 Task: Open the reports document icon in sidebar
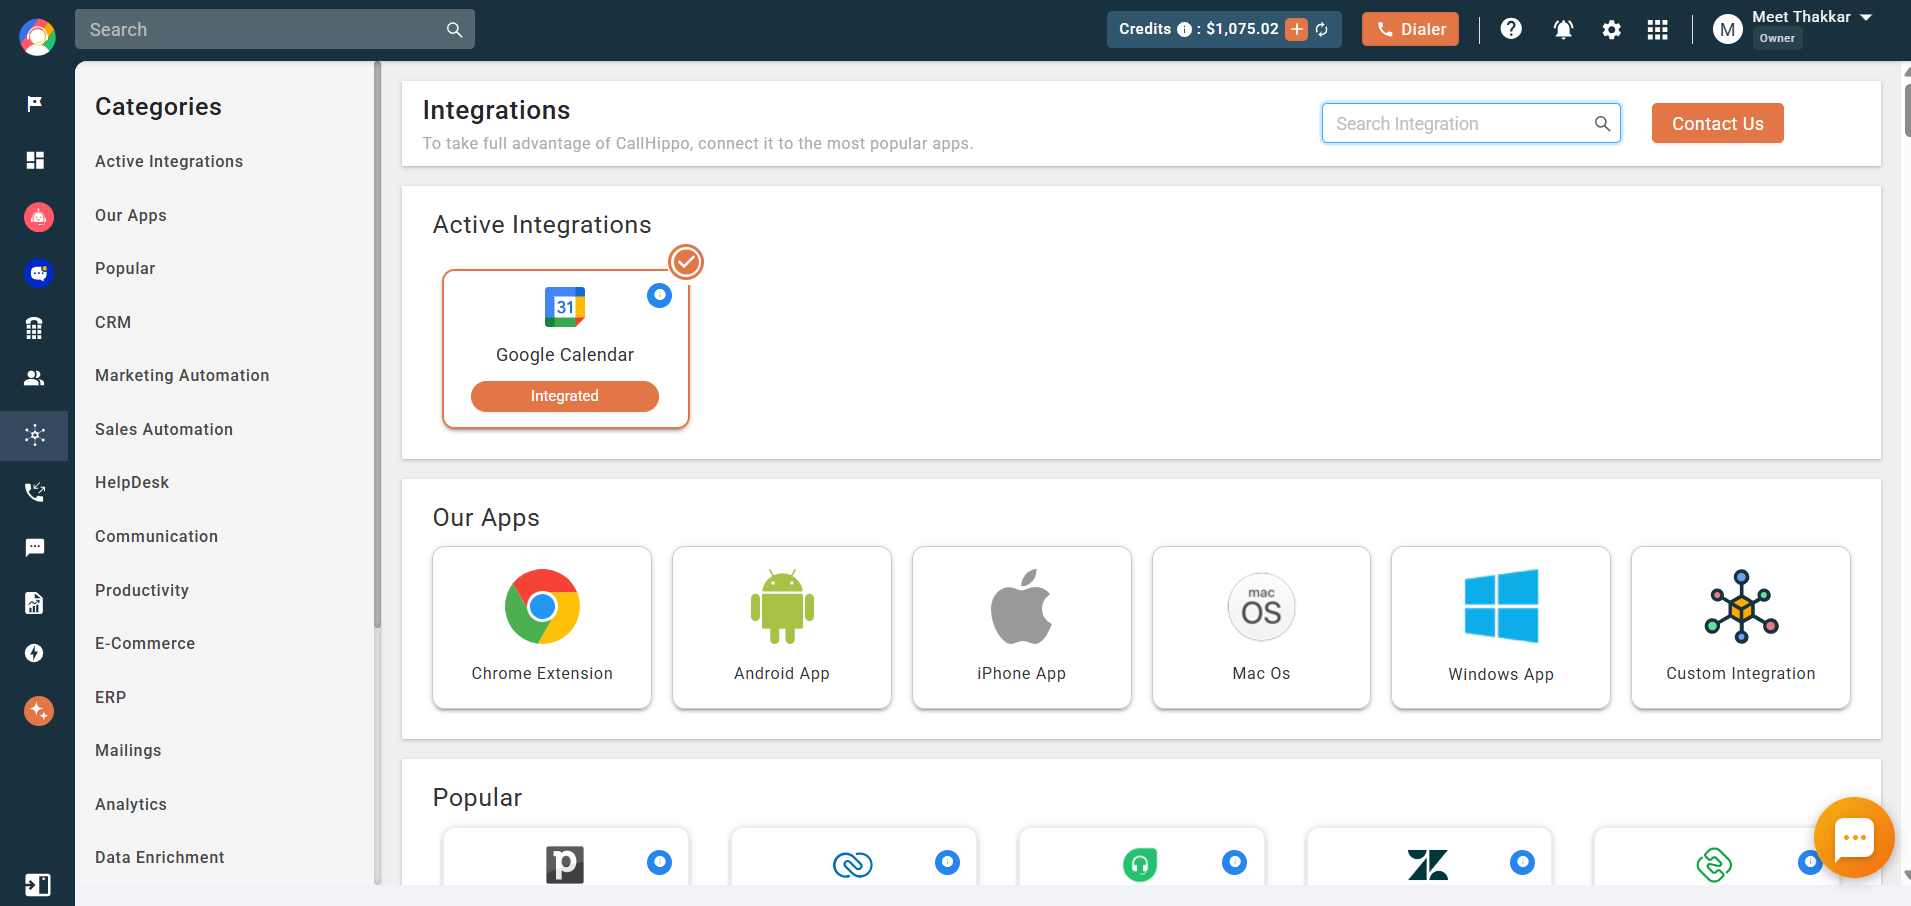(35, 603)
